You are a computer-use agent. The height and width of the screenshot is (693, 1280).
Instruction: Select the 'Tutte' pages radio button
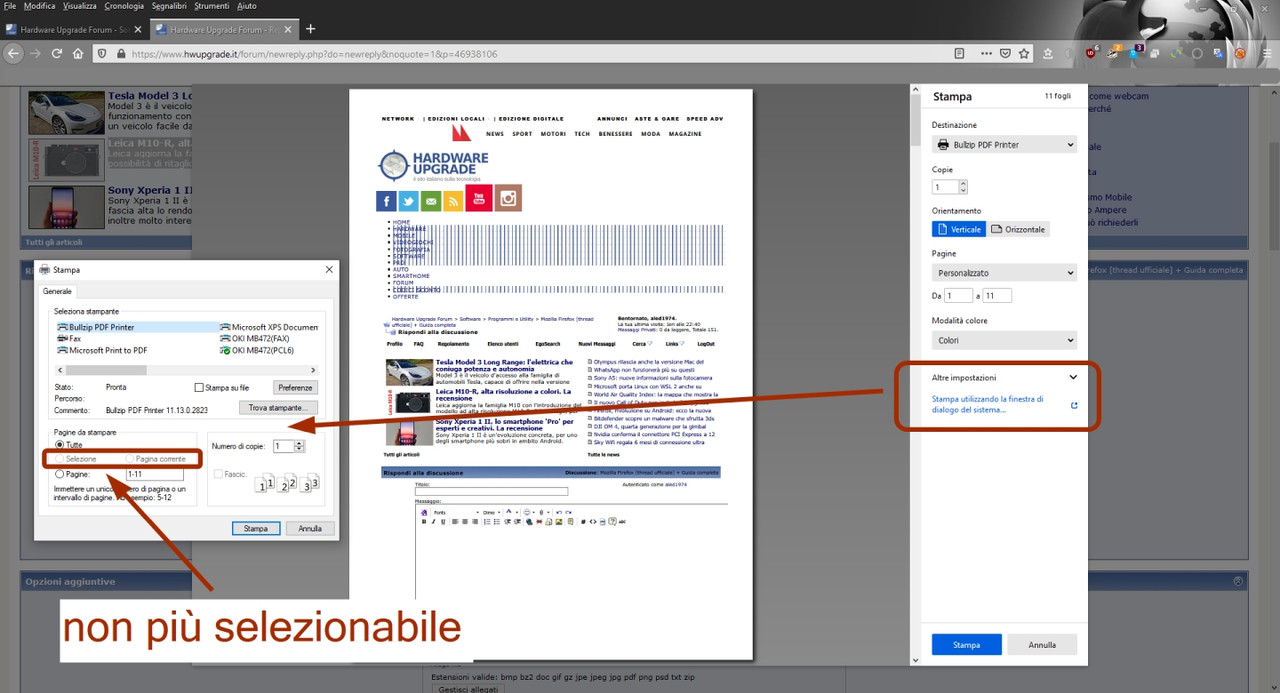point(61,445)
